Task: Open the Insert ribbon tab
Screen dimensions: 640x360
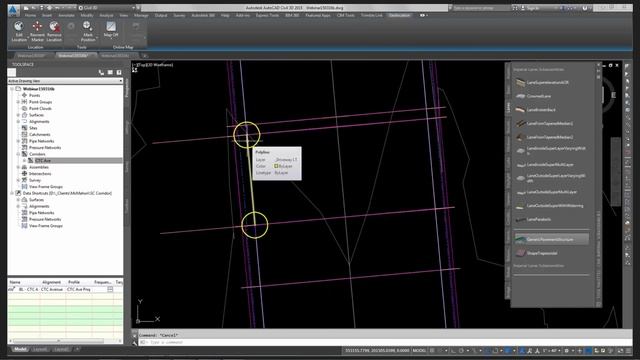Action: 47,16
